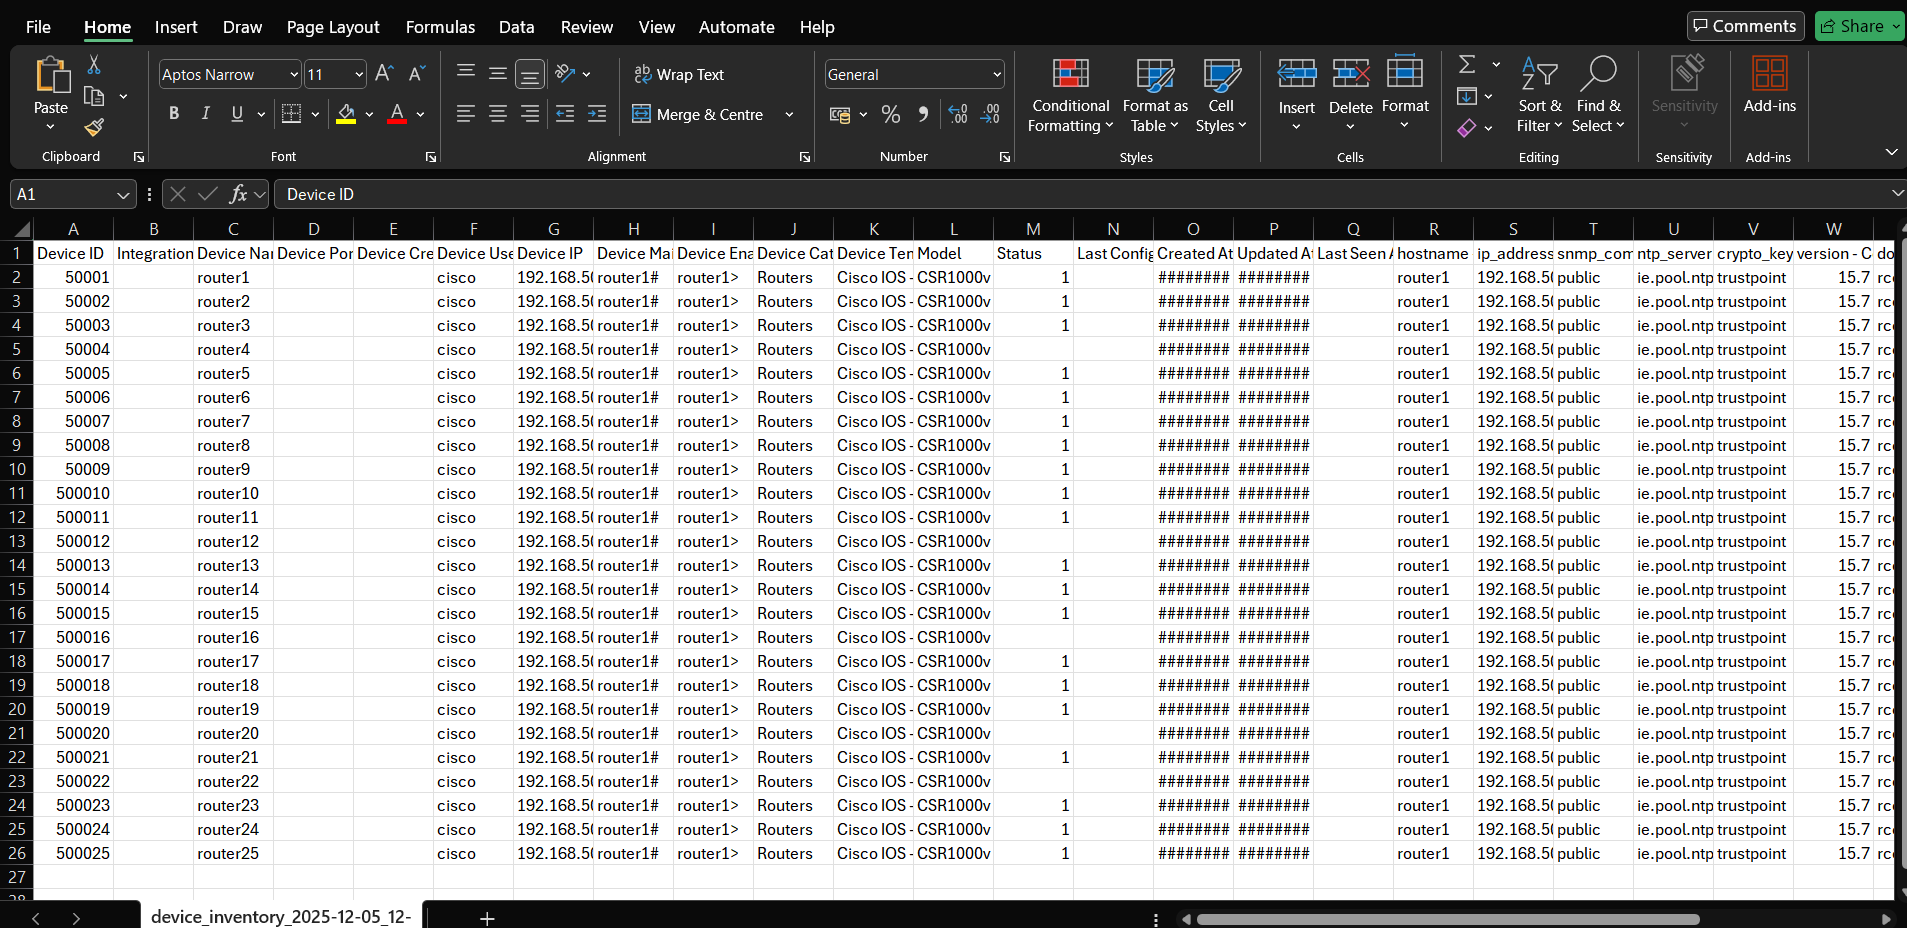Image resolution: width=1907 pixels, height=928 pixels.
Task: Toggle underline formatting
Action: (237, 114)
